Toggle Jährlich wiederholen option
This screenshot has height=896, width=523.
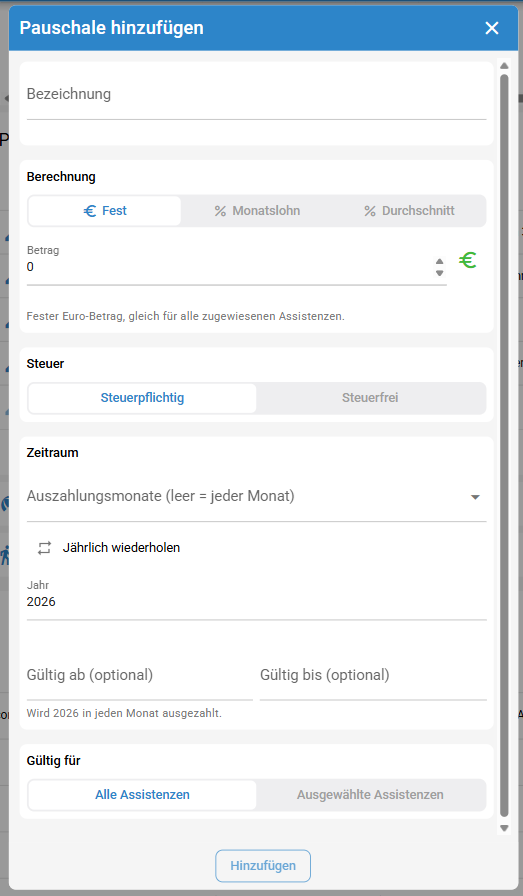(109, 548)
